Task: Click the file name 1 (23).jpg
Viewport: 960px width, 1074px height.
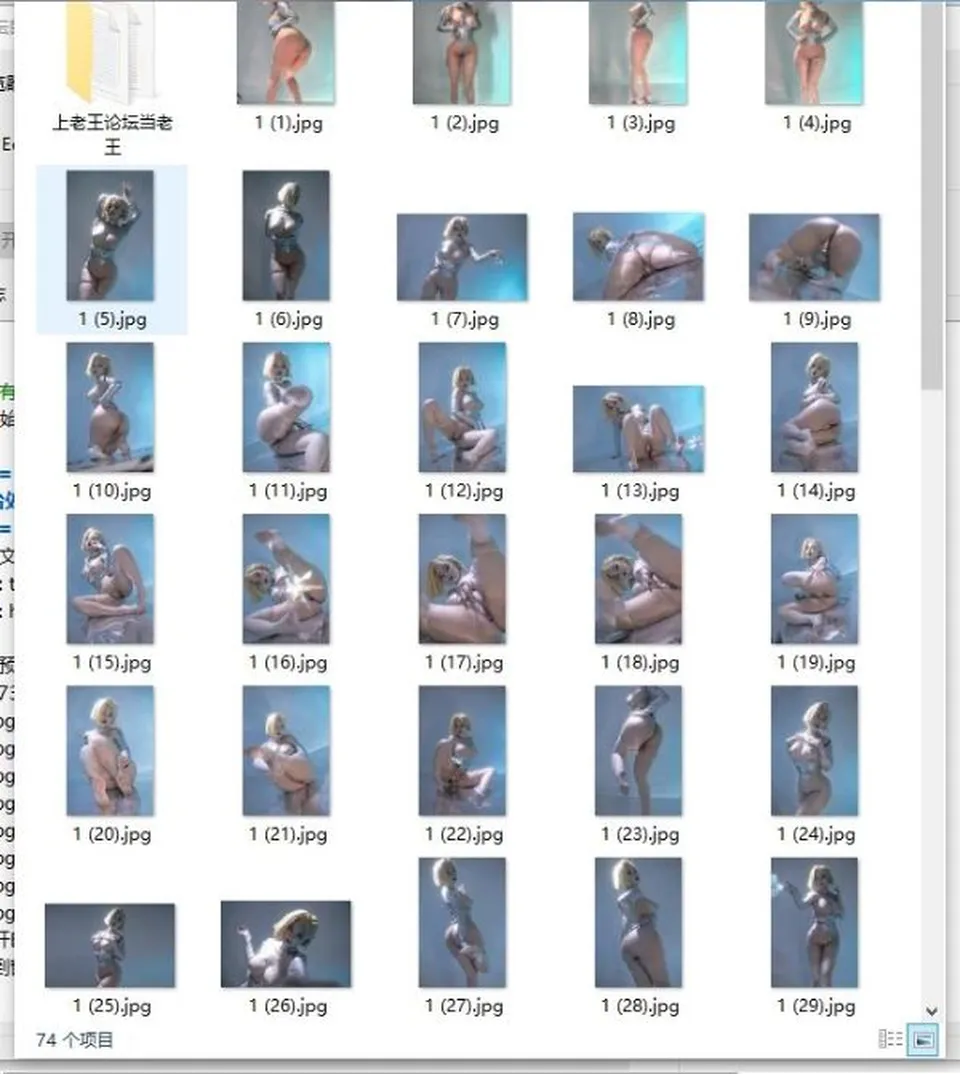Action: tap(640, 835)
